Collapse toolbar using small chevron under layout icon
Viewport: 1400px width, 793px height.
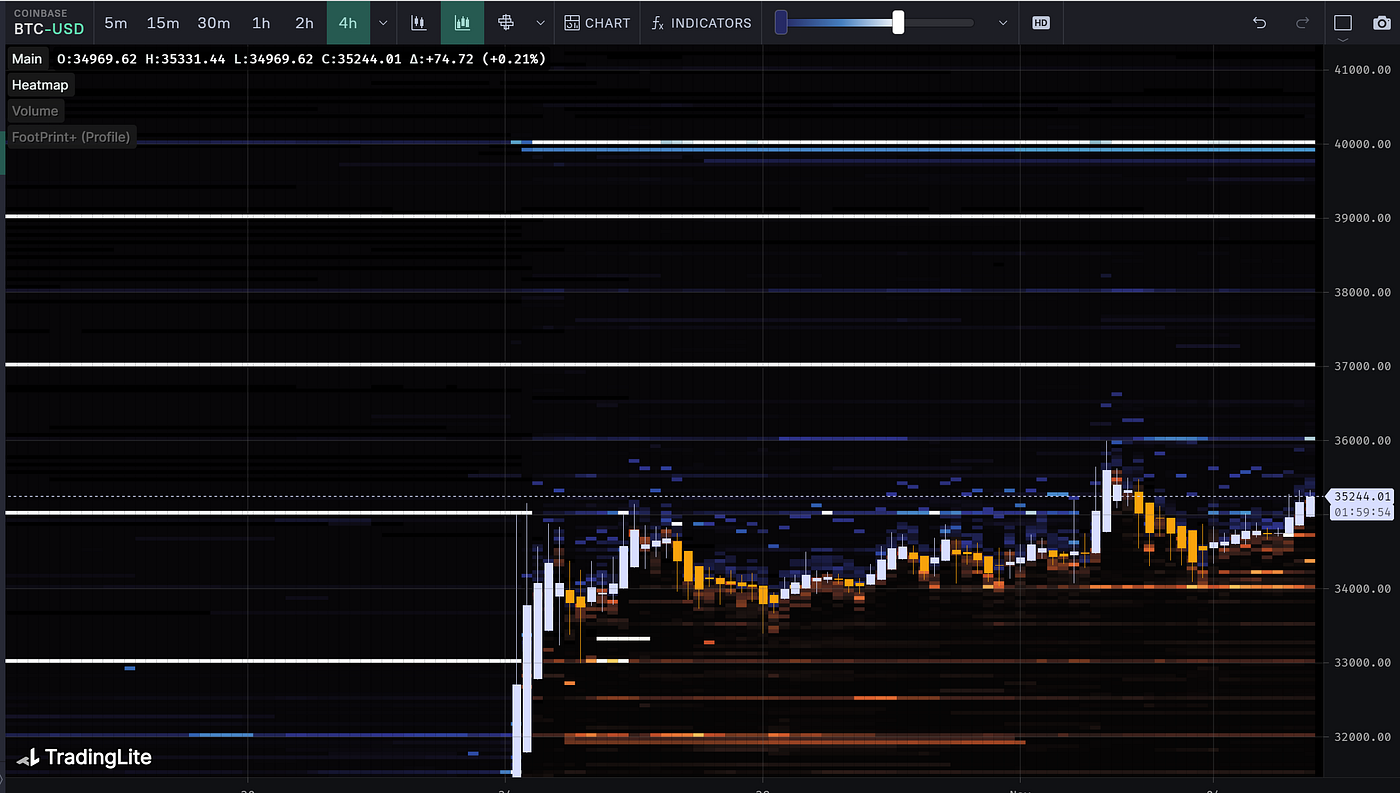pos(1342,41)
